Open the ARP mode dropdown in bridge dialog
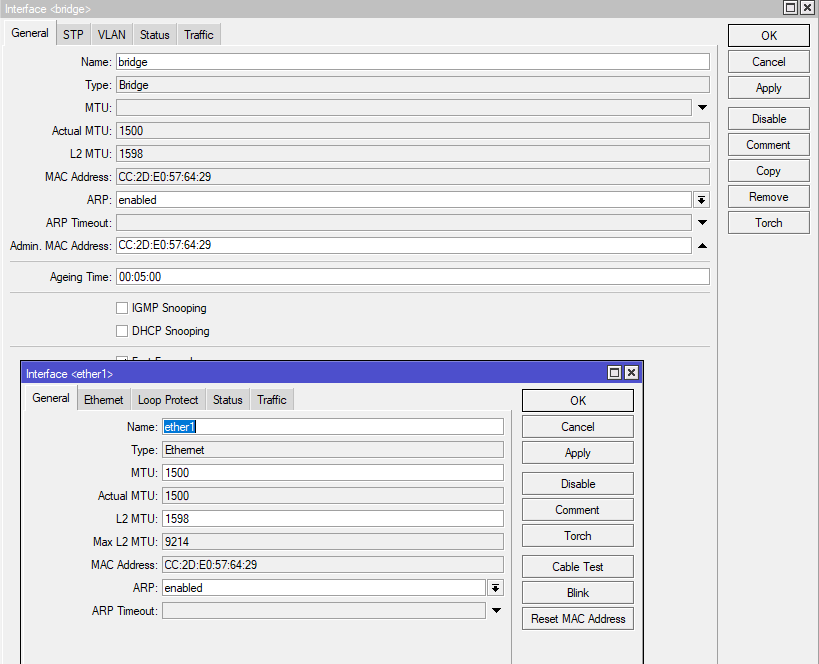This screenshot has height=664, width=819. pos(701,199)
